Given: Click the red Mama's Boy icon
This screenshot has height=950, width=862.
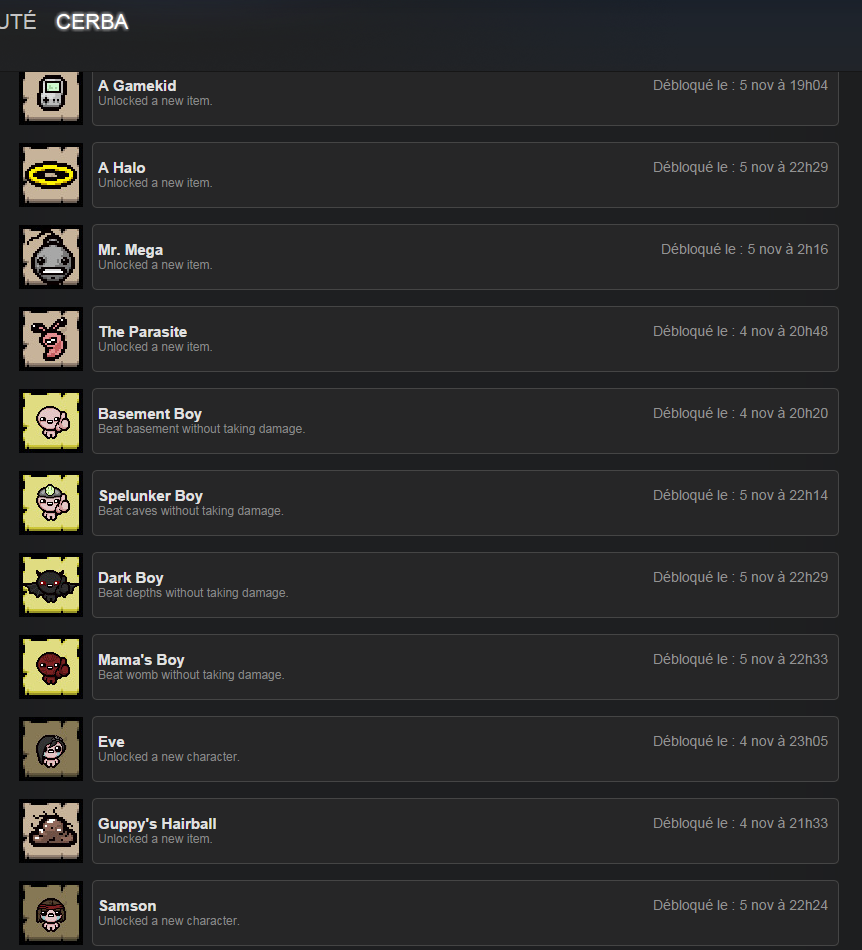Looking at the screenshot, I should [51, 667].
